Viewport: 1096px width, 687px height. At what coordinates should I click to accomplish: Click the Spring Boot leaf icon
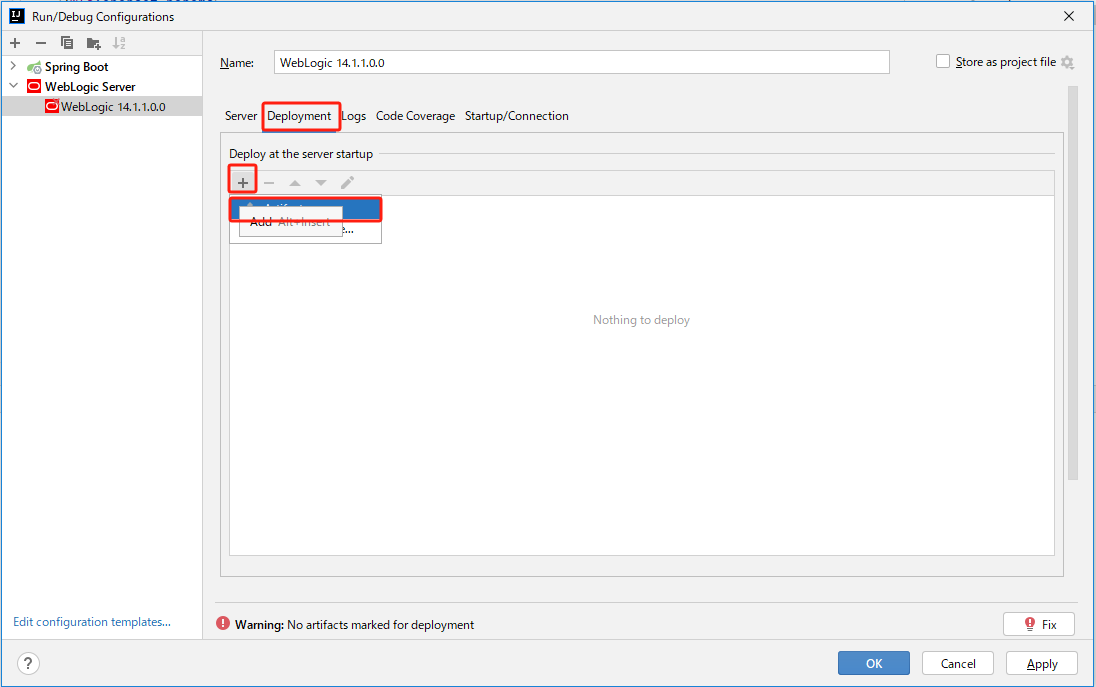[34, 67]
